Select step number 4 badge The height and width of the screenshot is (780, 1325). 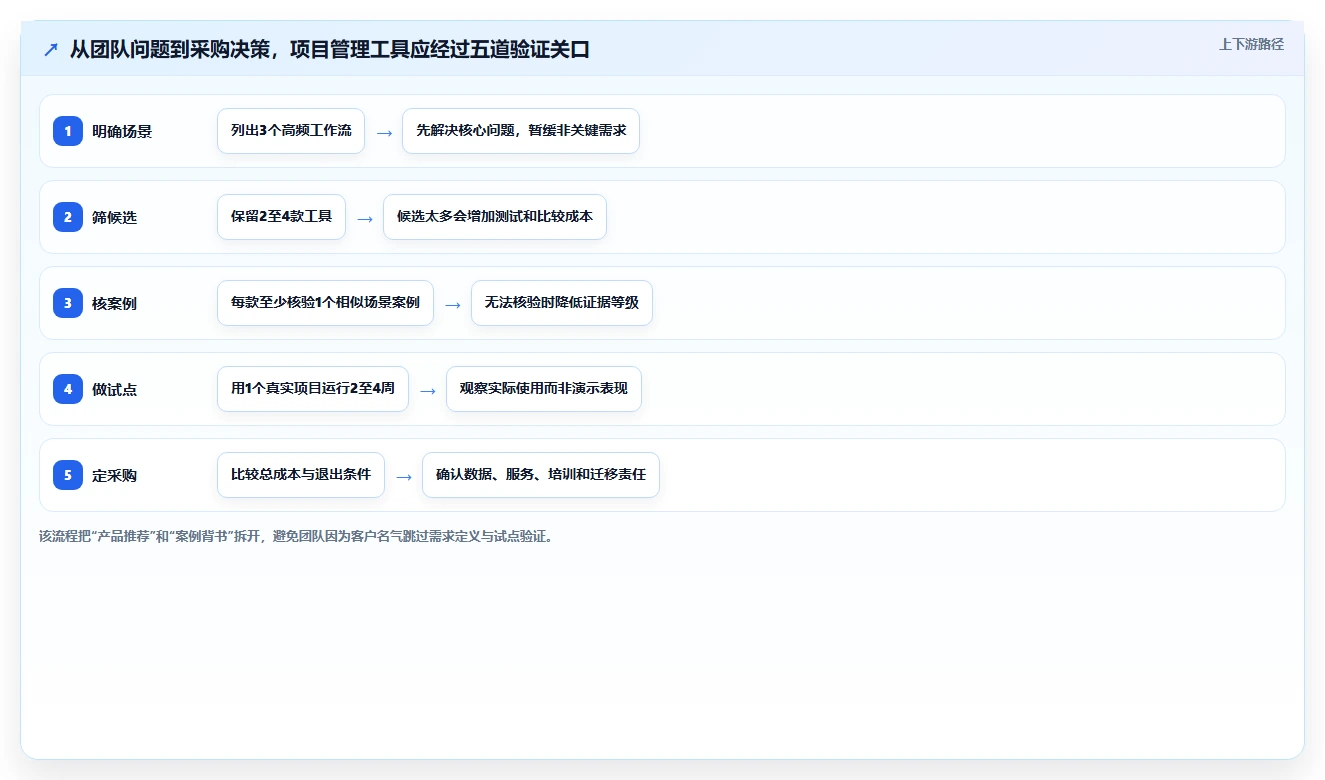(68, 389)
